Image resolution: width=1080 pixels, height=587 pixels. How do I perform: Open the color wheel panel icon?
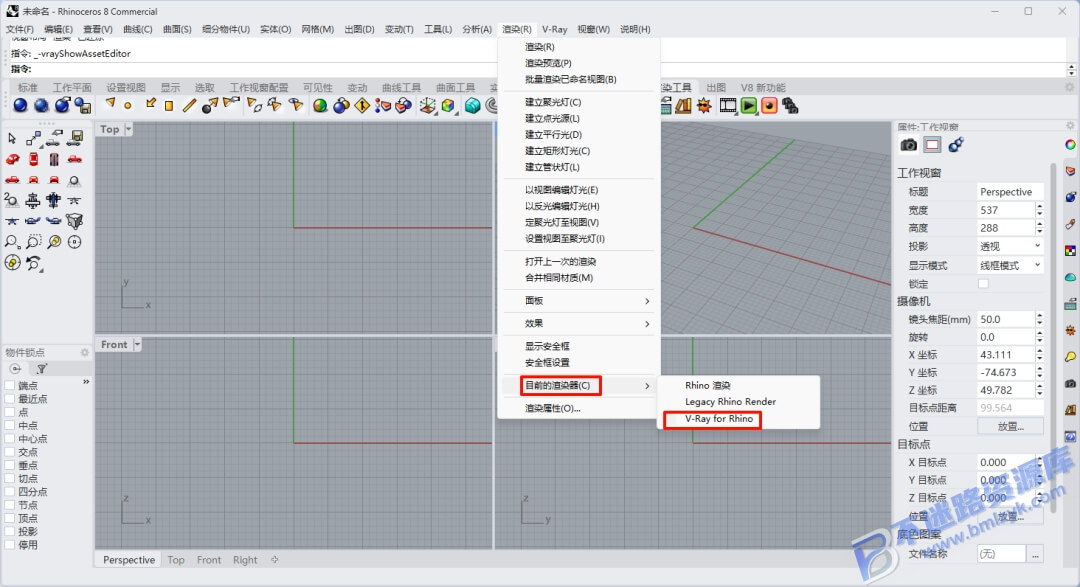pyautogui.click(x=1070, y=145)
